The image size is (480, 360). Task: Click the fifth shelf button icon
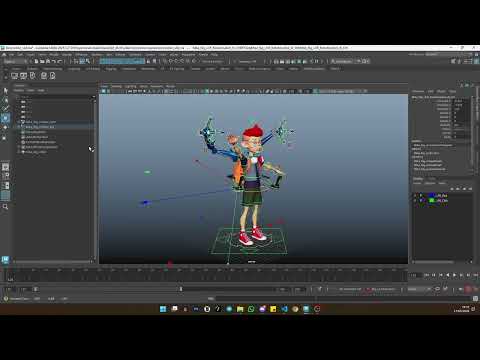53,76
